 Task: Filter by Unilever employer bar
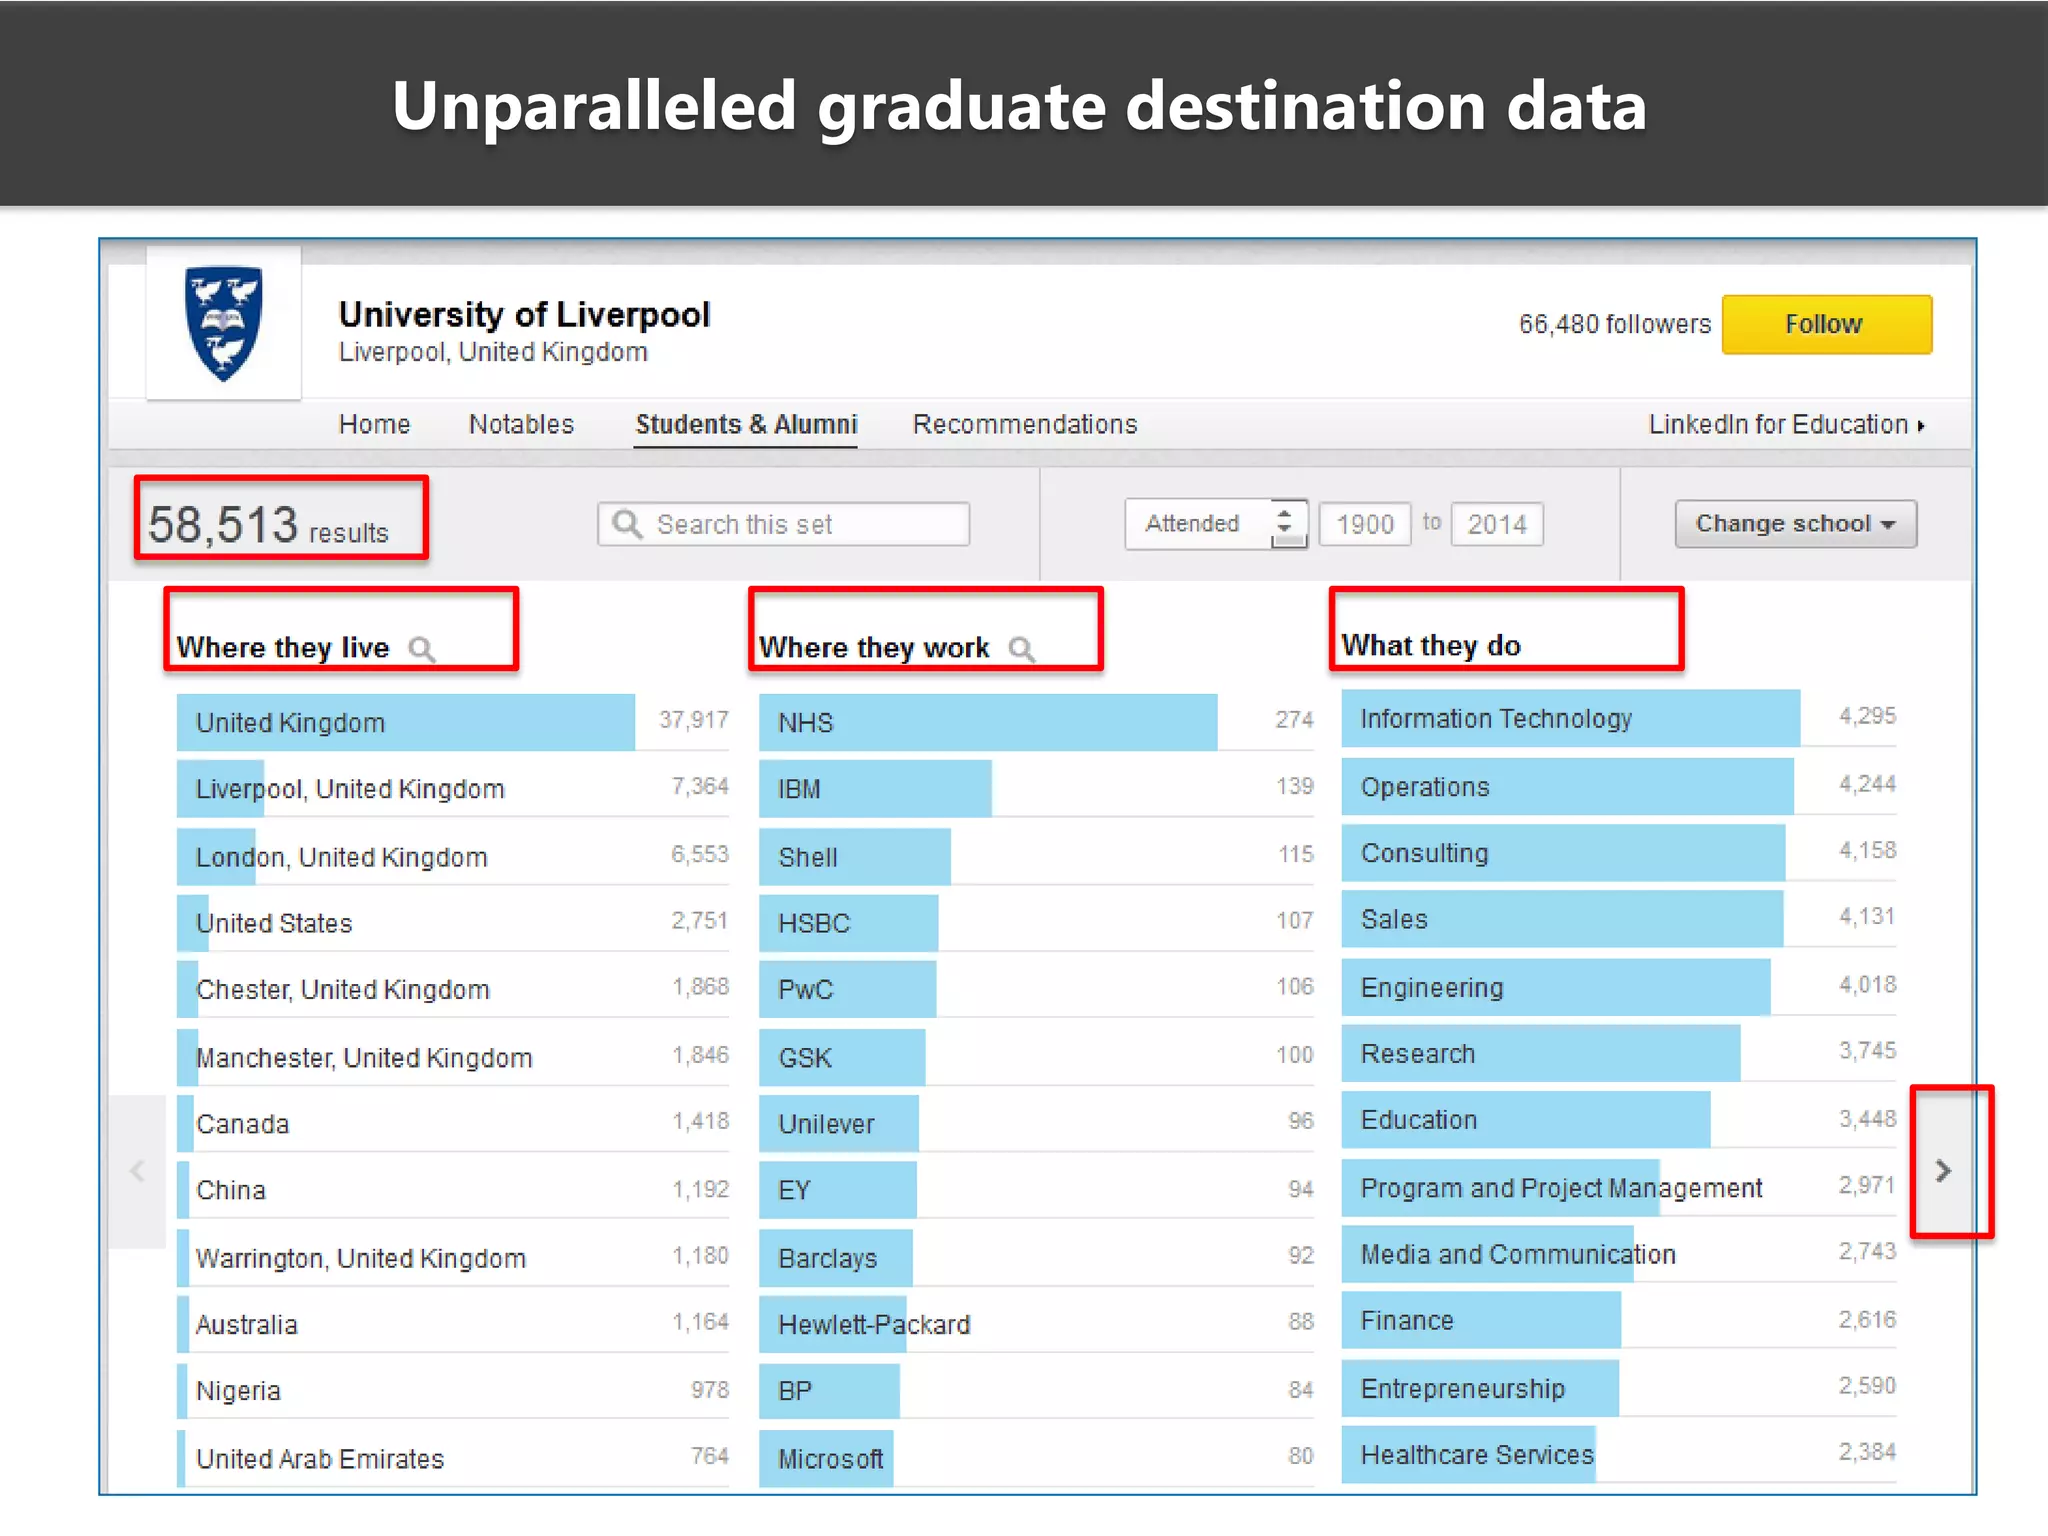[1037, 1124]
